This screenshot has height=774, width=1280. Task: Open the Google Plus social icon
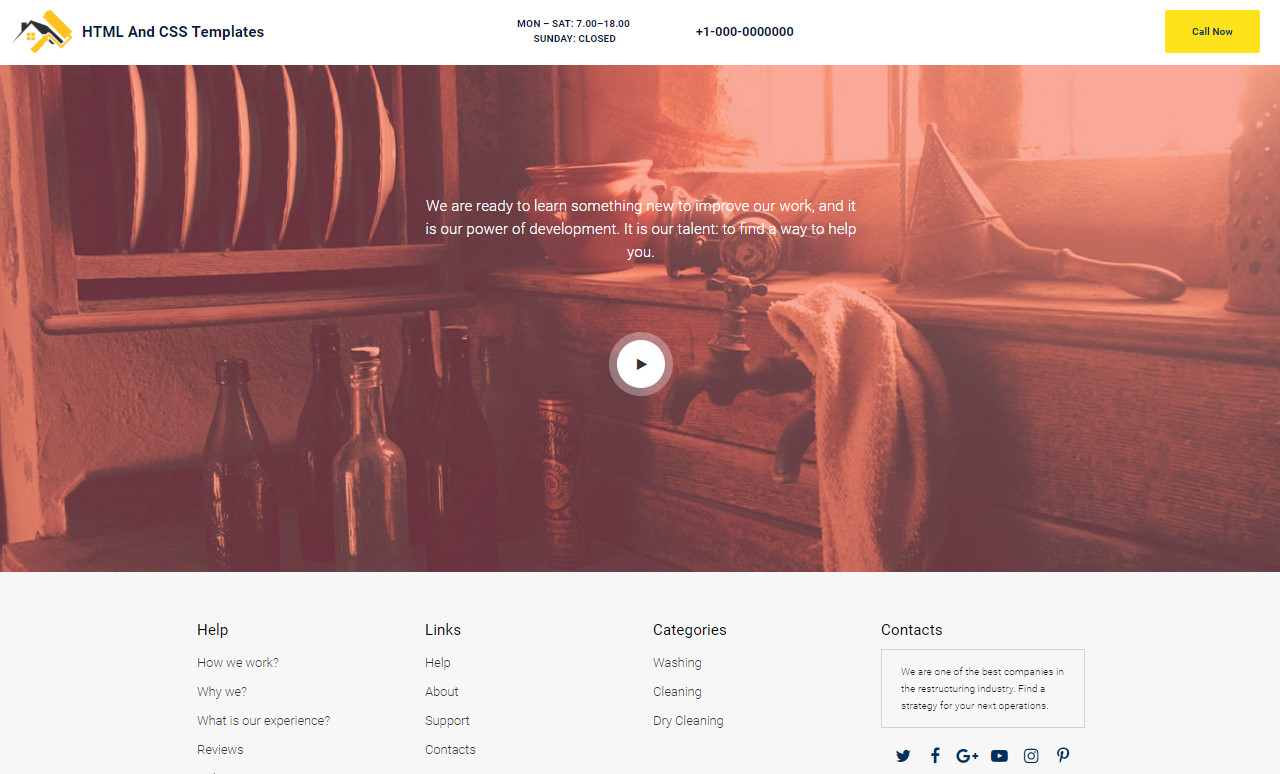pos(967,756)
